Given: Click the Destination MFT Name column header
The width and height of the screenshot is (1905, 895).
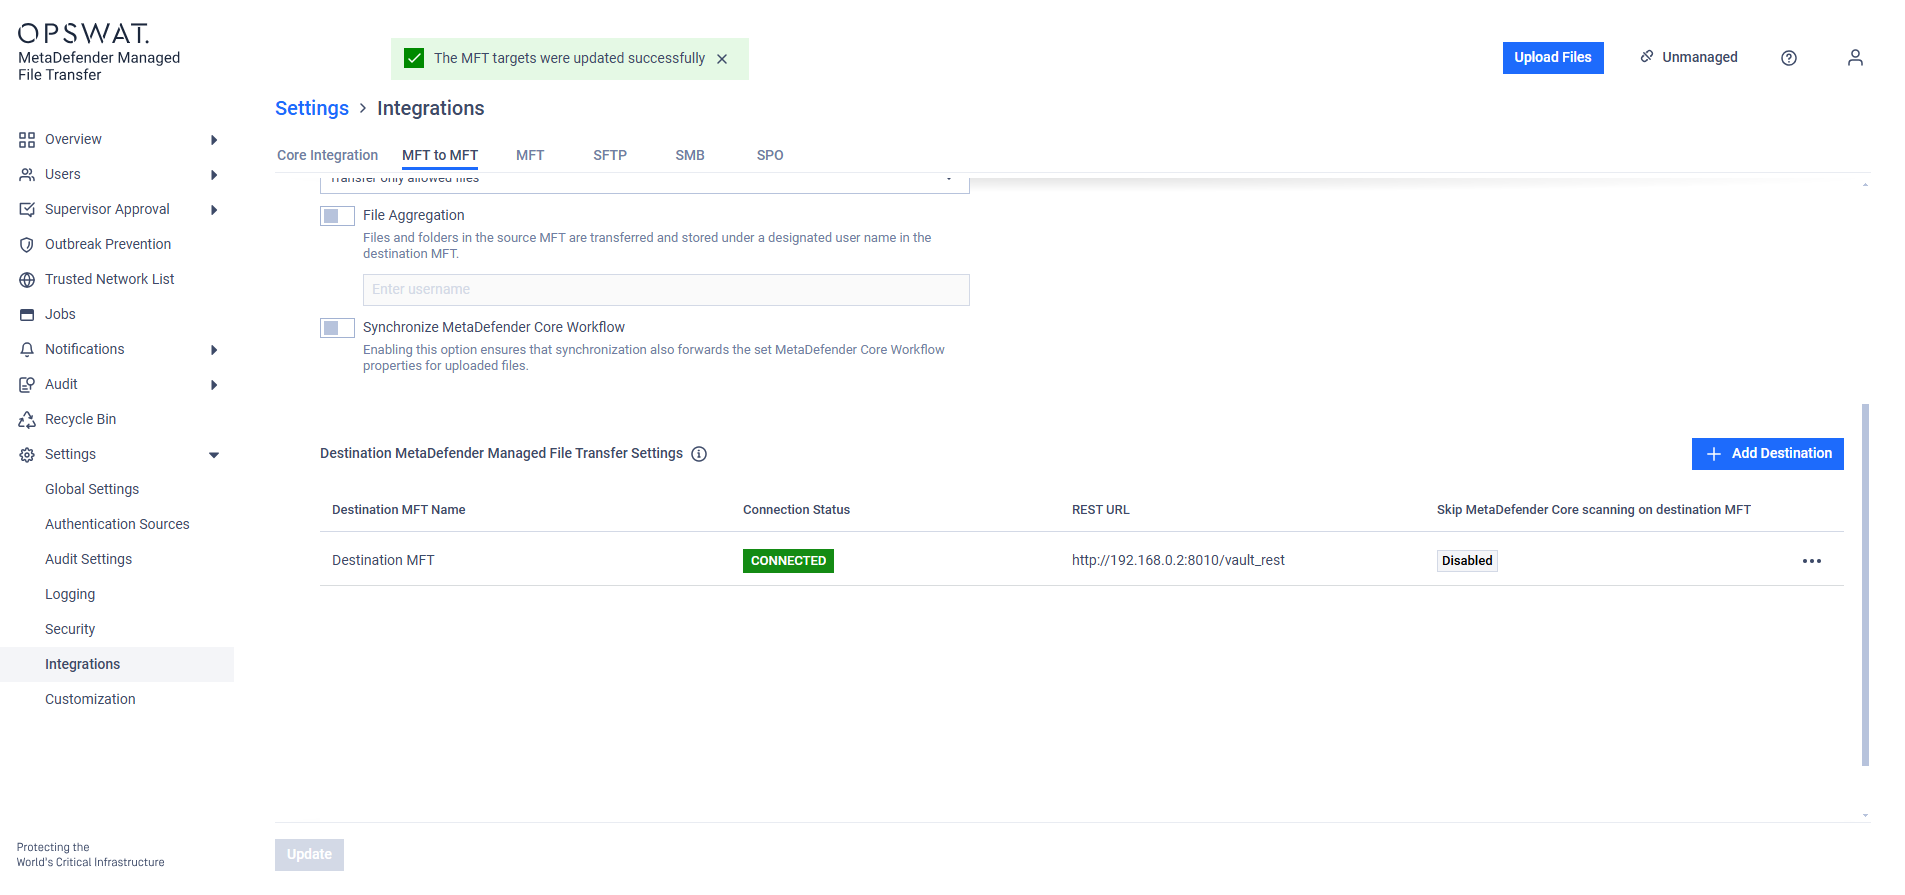Looking at the screenshot, I should [399, 510].
